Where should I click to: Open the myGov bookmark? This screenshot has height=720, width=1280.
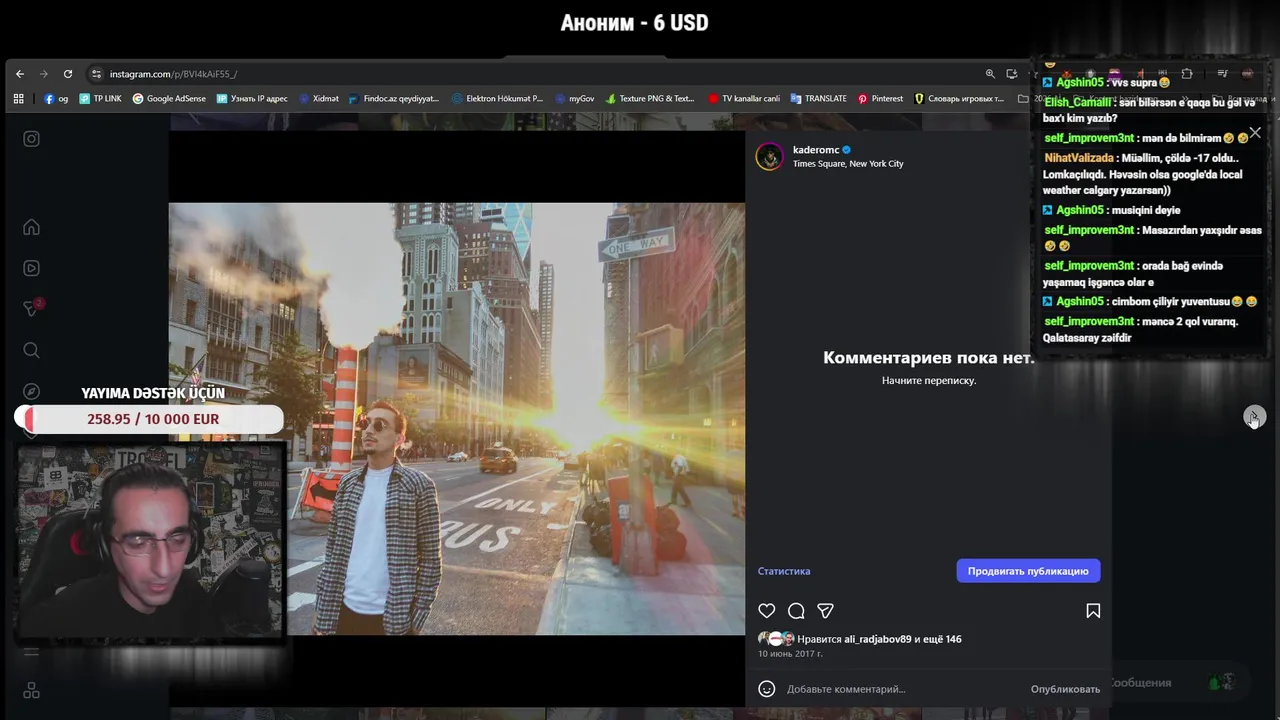[x=574, y=99]
